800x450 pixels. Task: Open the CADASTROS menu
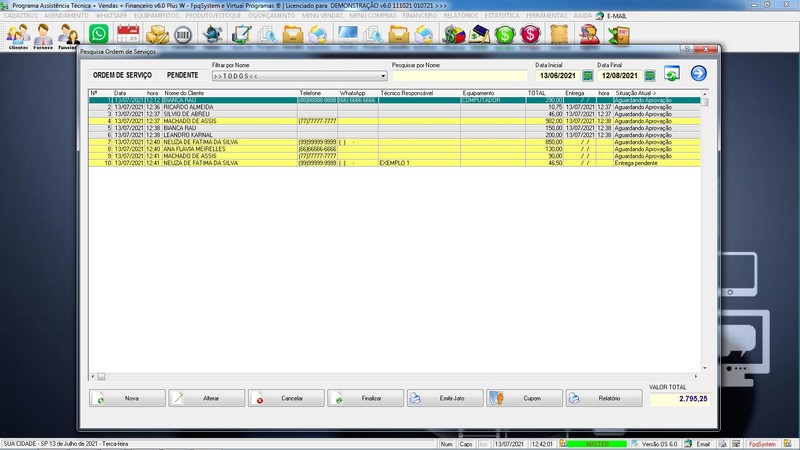click(21, 16)
